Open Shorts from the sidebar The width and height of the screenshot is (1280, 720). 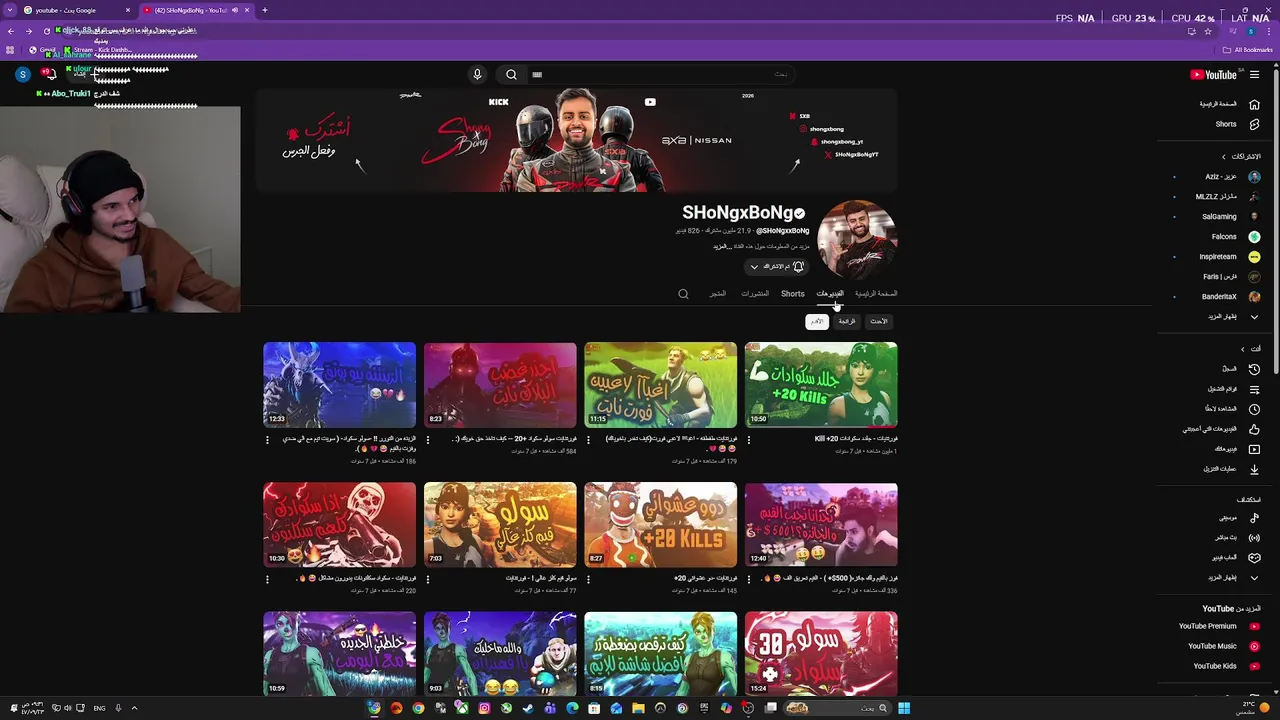[x=1228, y=124]
